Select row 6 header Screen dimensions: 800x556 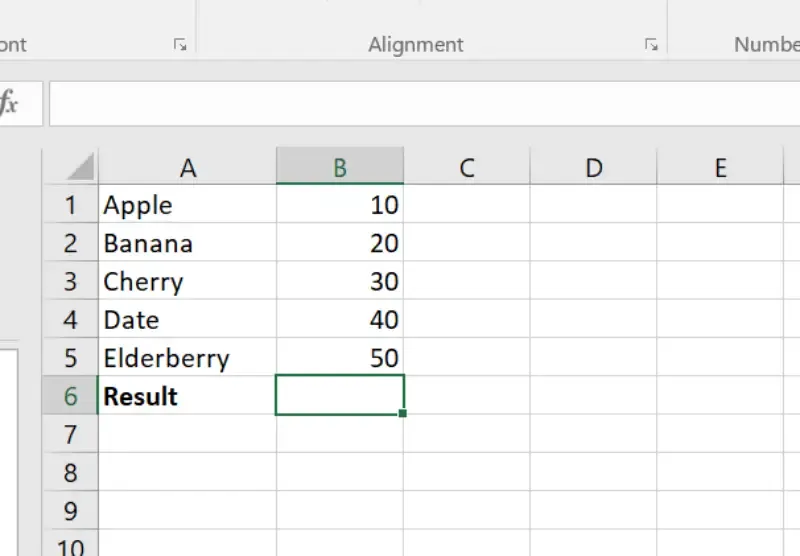[x=70, y=396]
